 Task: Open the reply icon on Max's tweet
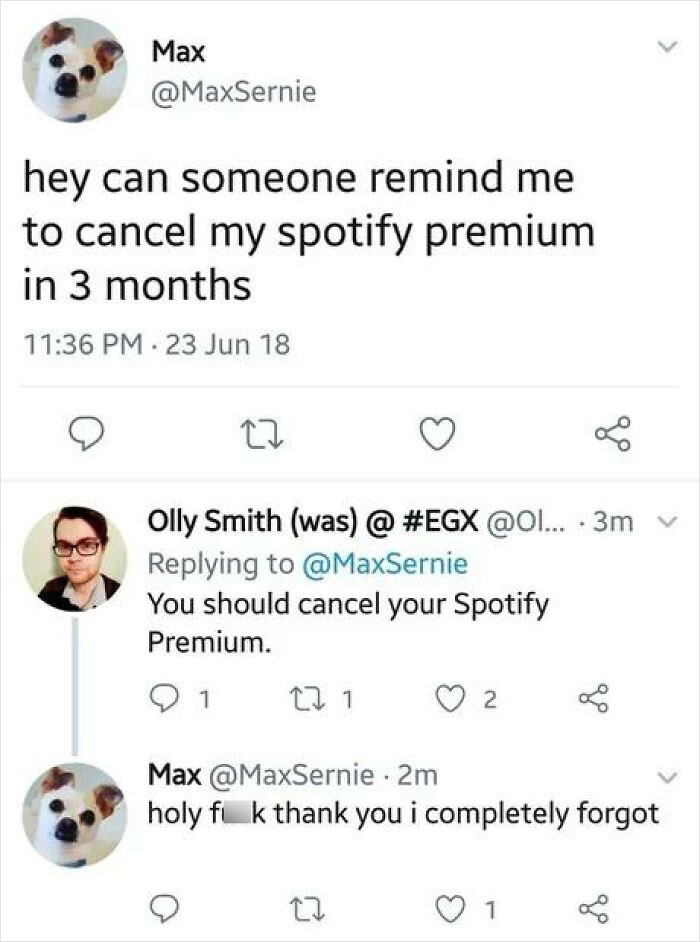coord(86,432)
